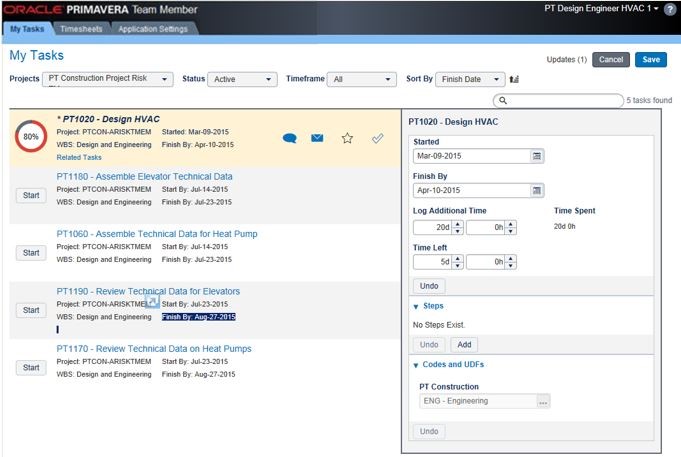Adjust the Time Left hours stepper
The width and height of the screenshot is (681, 457).
(511, 262)
